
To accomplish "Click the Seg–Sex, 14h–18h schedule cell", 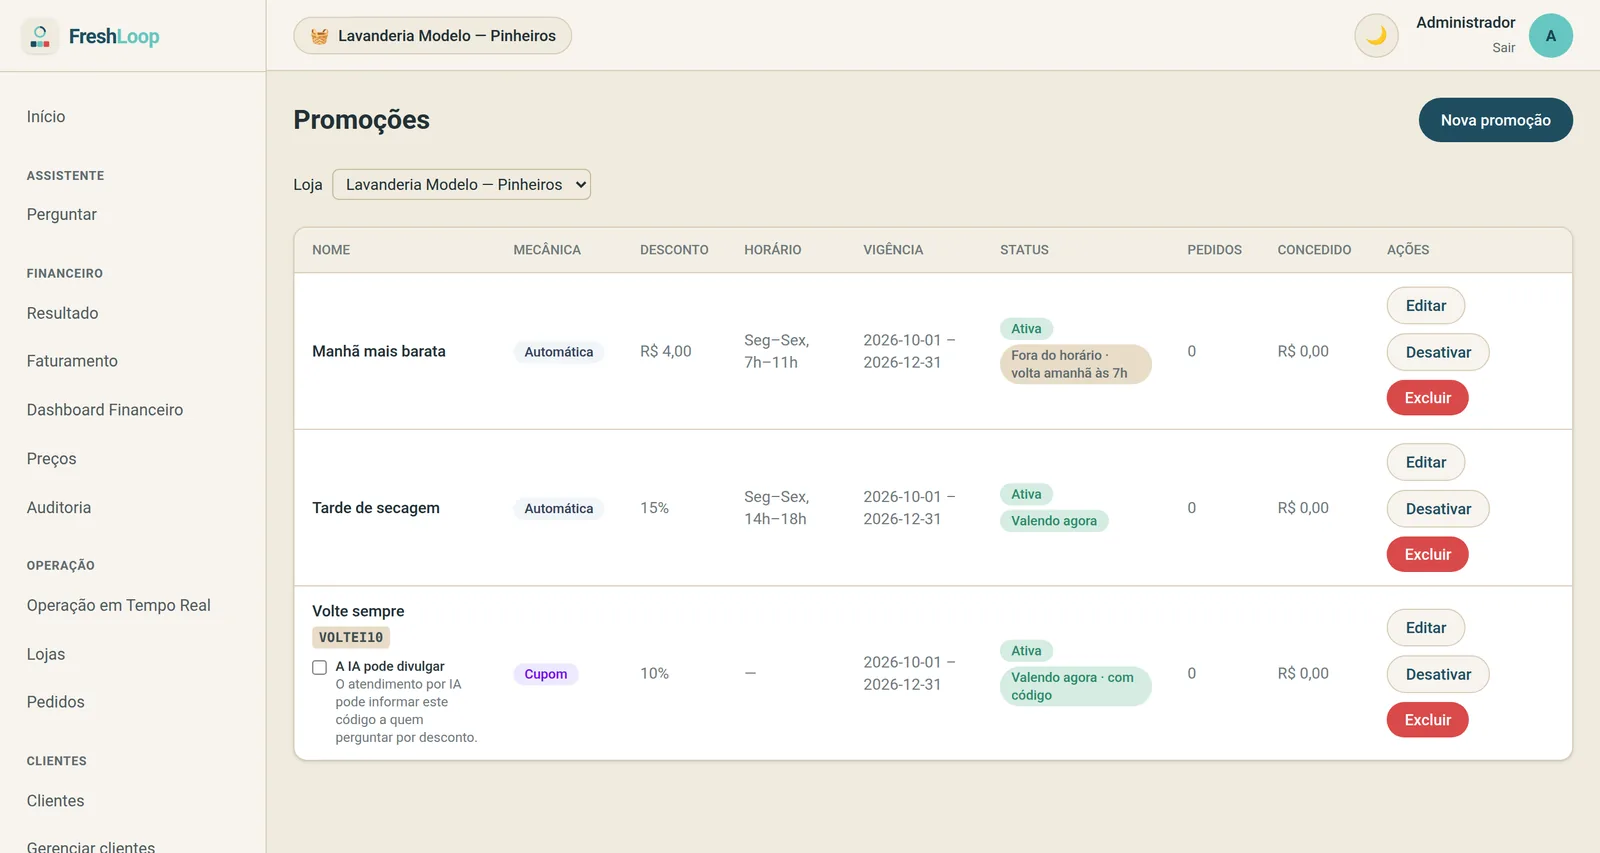I will (x=777, y=508).
